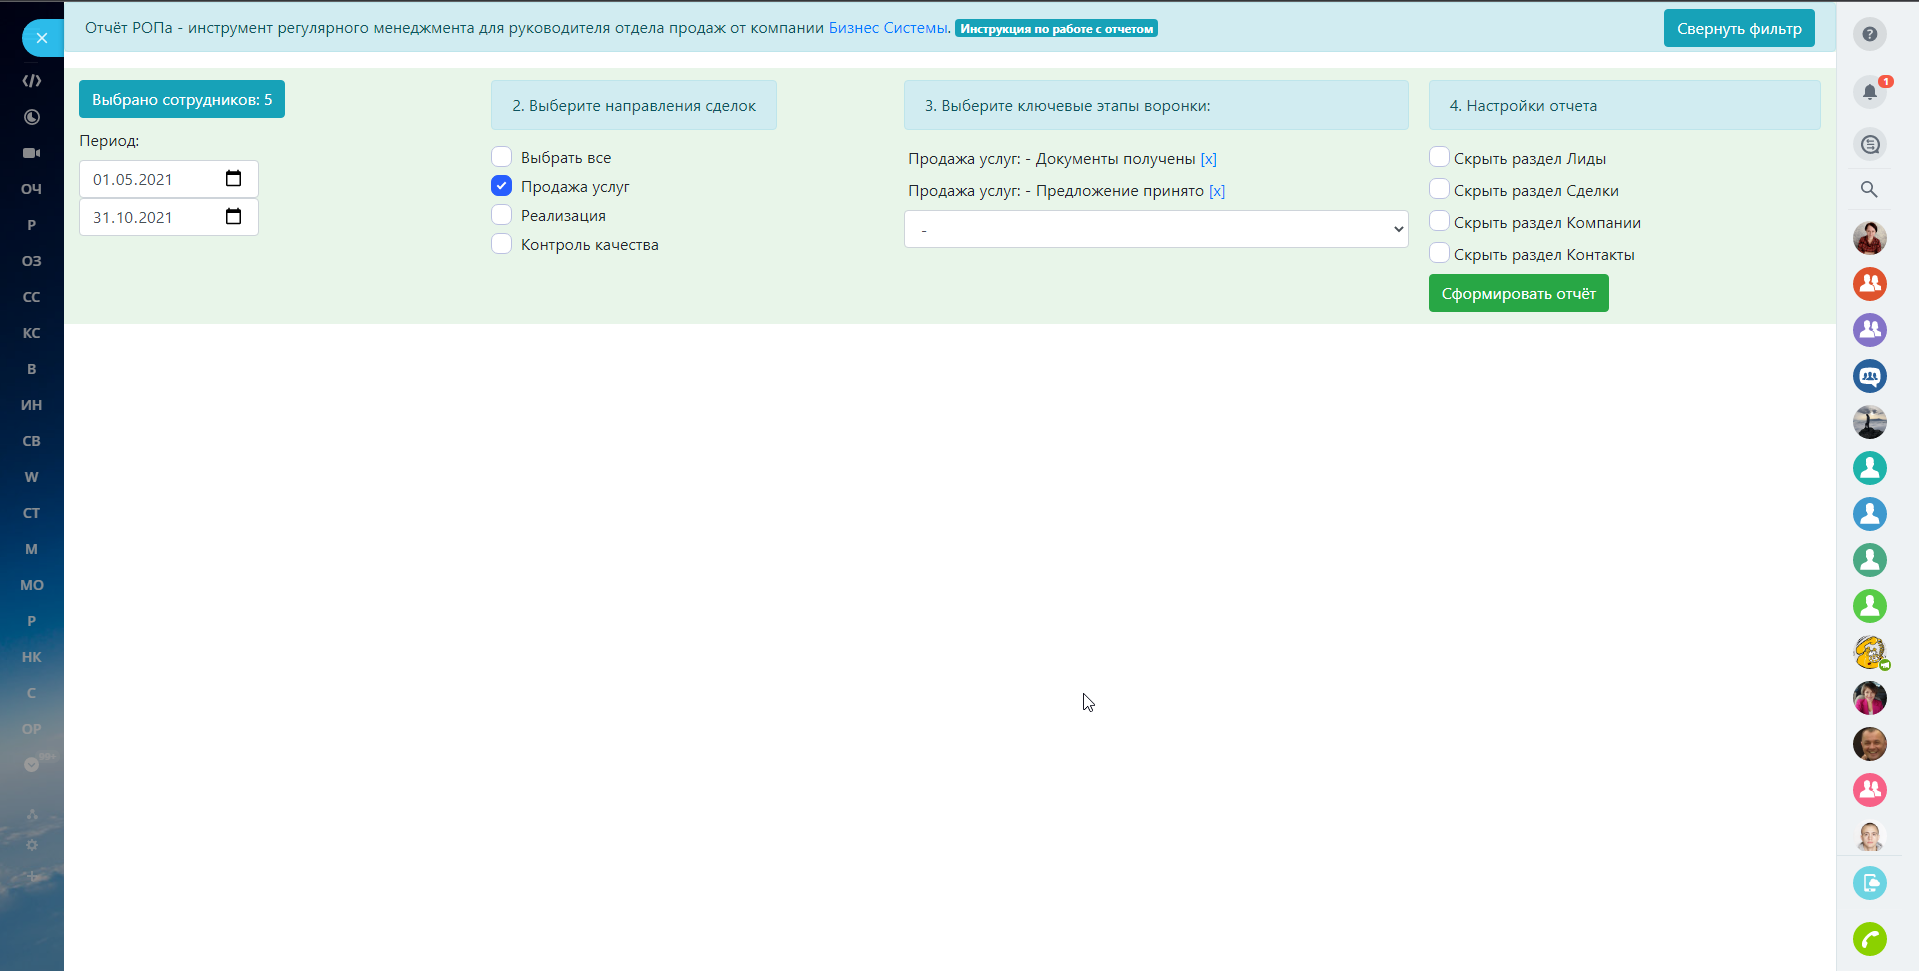
Task: Close the app panel with X button
Action: (x=42, y=38)
